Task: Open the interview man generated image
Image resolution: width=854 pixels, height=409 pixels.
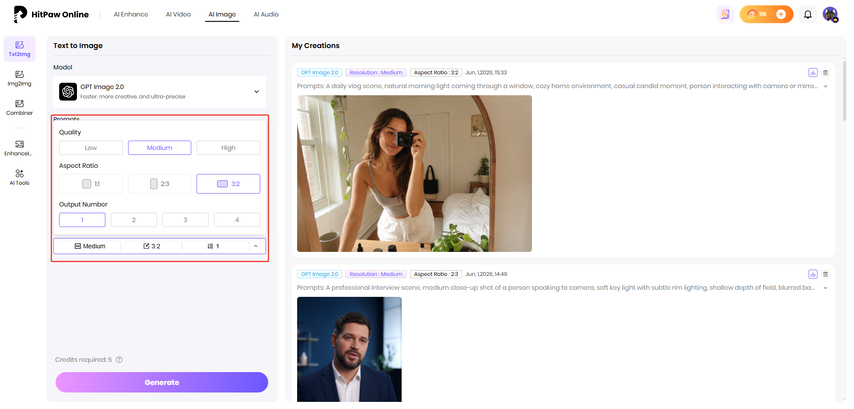Action: 349,349
